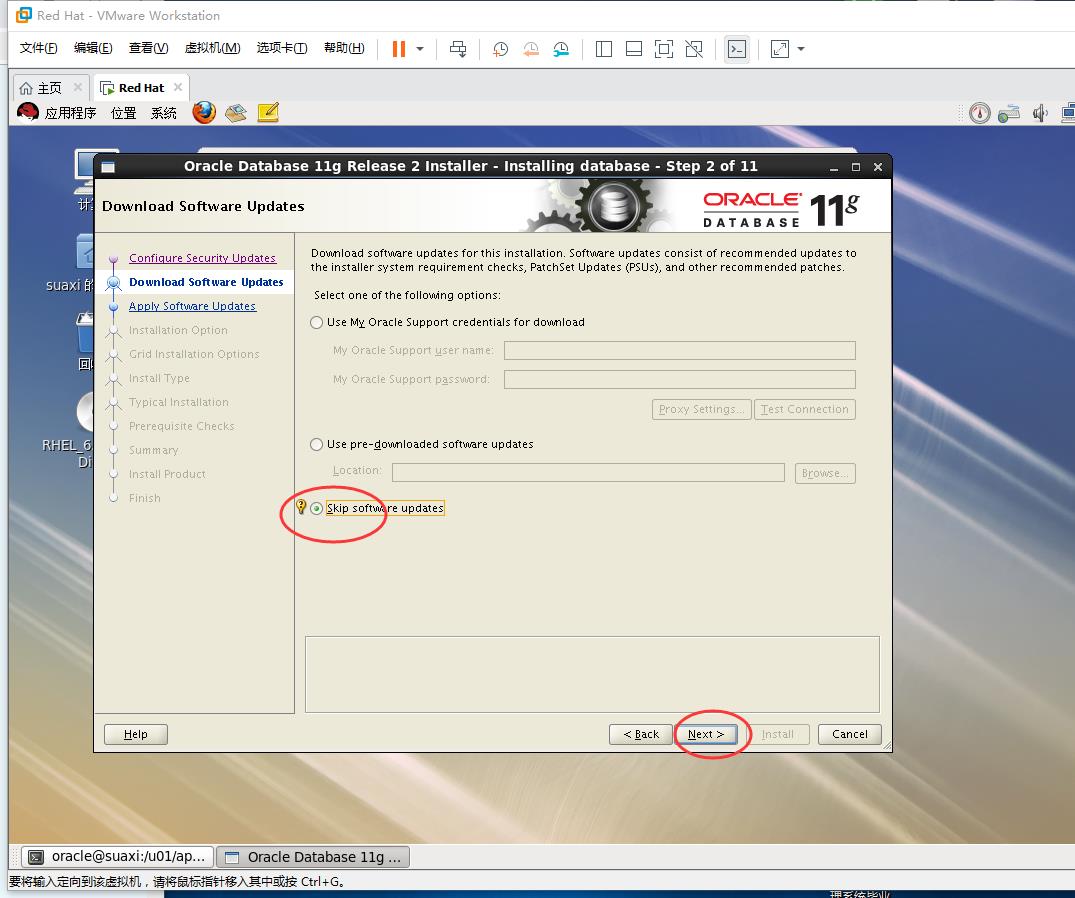The width and height of the screenshot is (1075, 898).
Task: Select the Skip software updates option
Action: (x=316, y=508)
